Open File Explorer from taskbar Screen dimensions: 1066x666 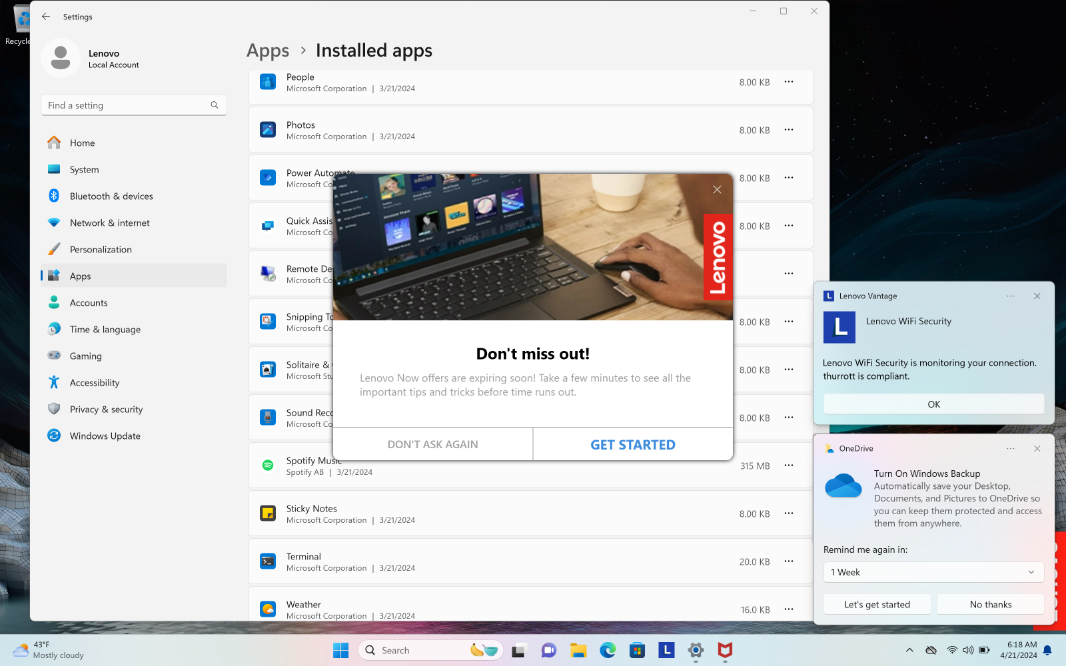tap(578, 650)
